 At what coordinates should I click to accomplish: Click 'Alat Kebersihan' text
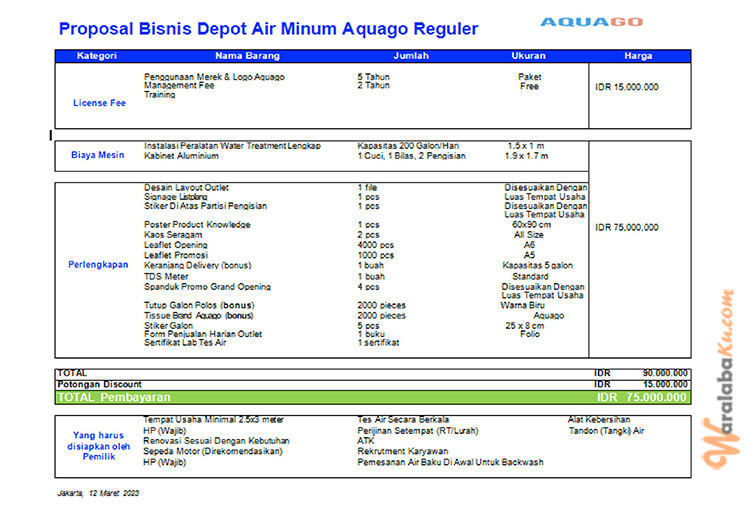coord(599,419)
